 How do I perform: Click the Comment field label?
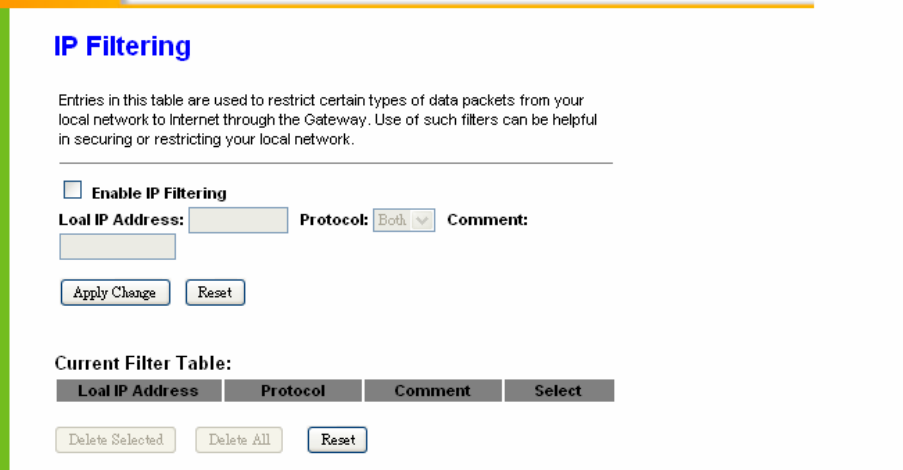tap(487, 220)
